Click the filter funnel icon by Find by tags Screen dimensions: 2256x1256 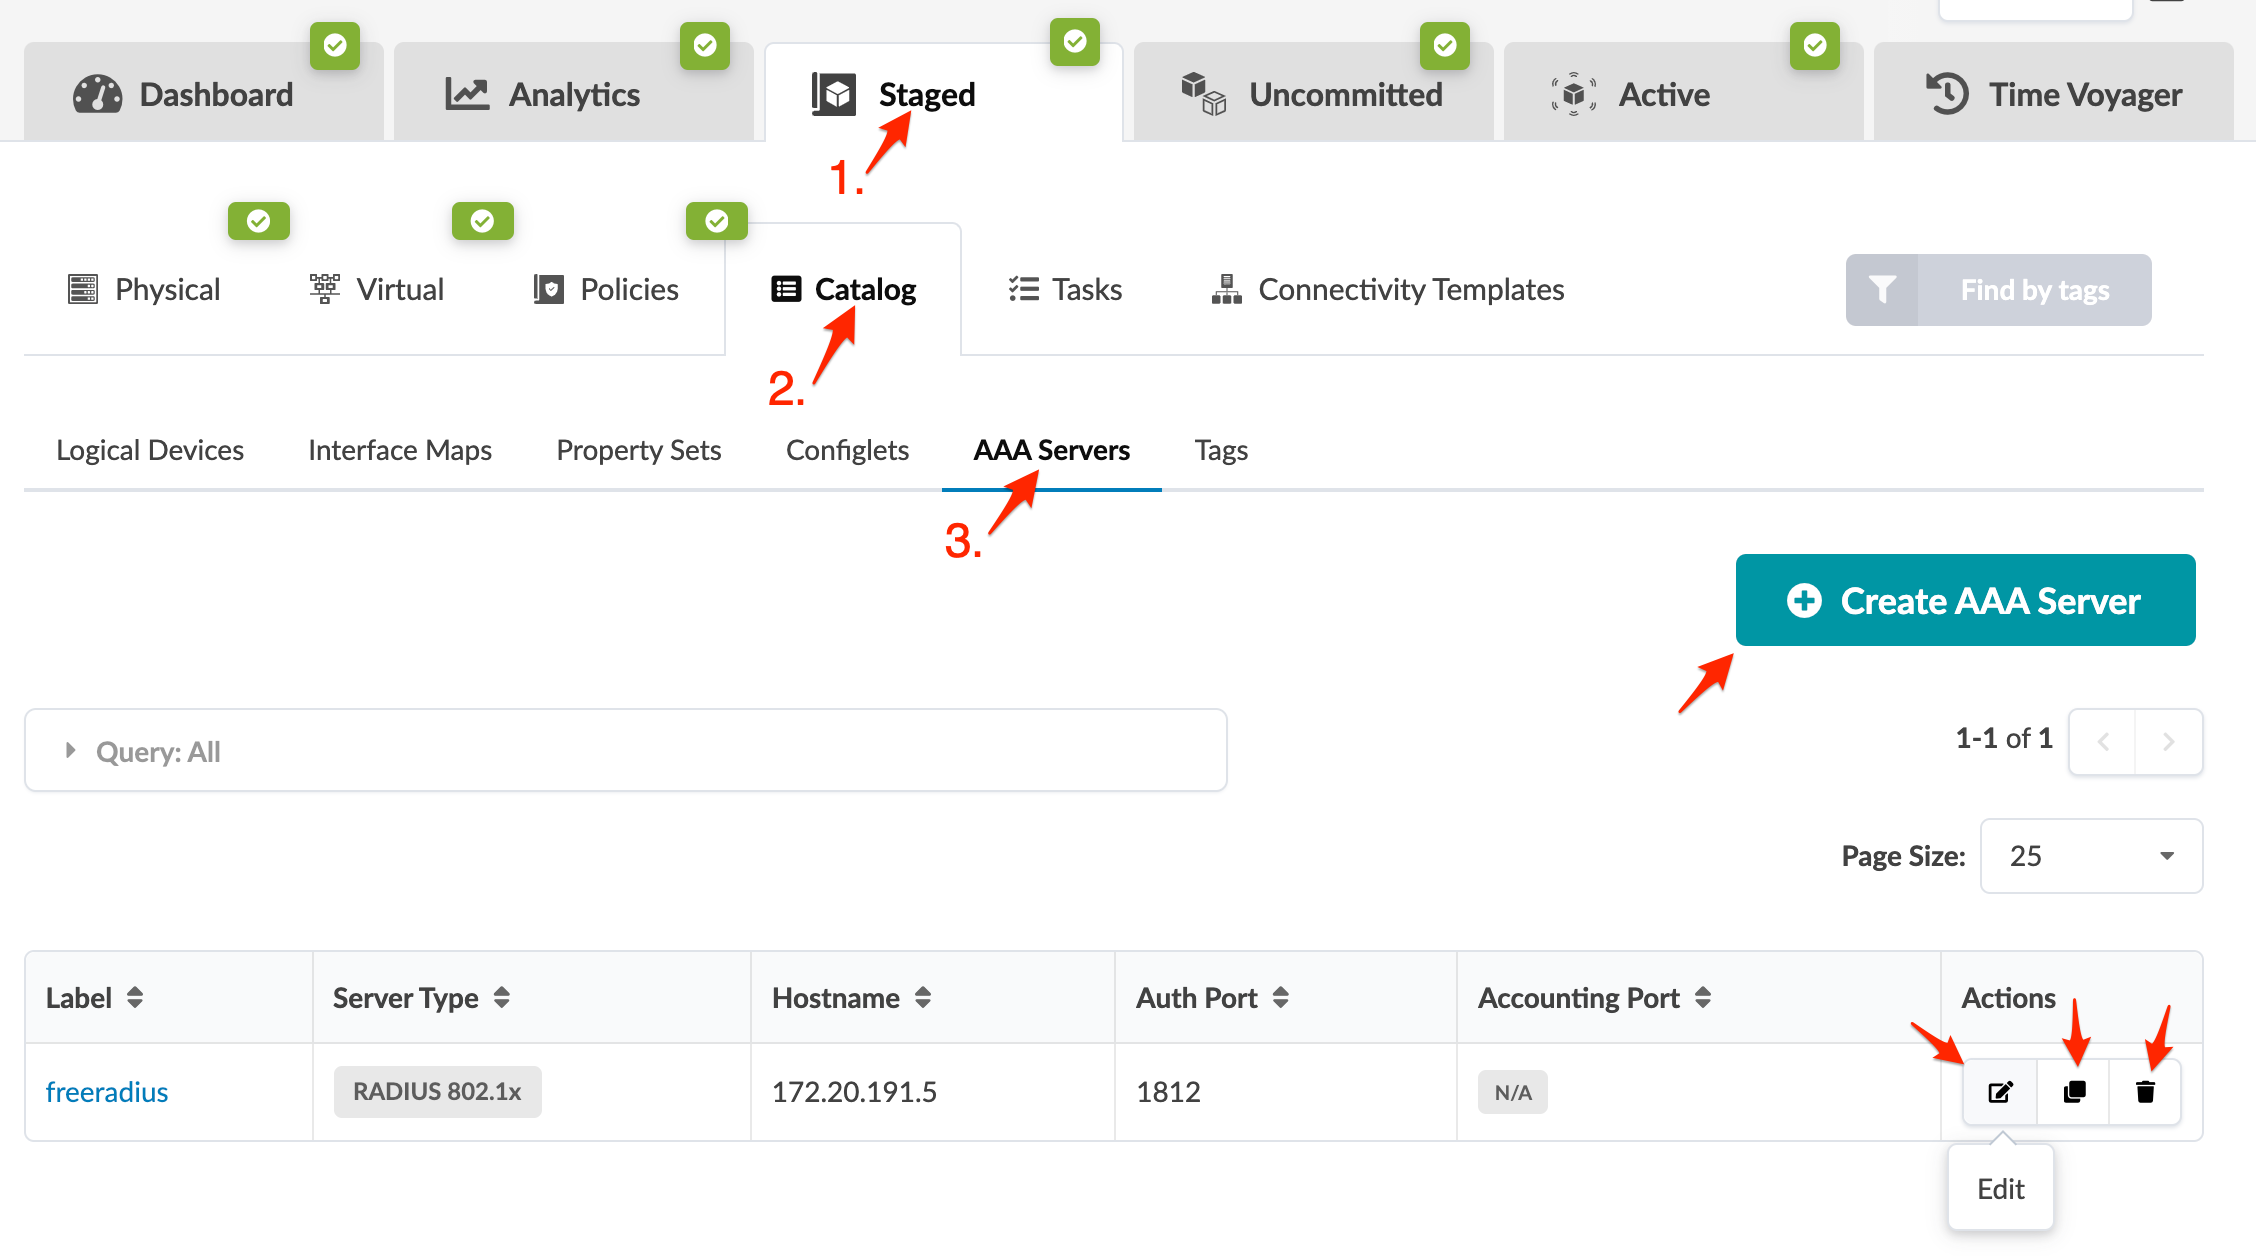(x=1882, y=290)
